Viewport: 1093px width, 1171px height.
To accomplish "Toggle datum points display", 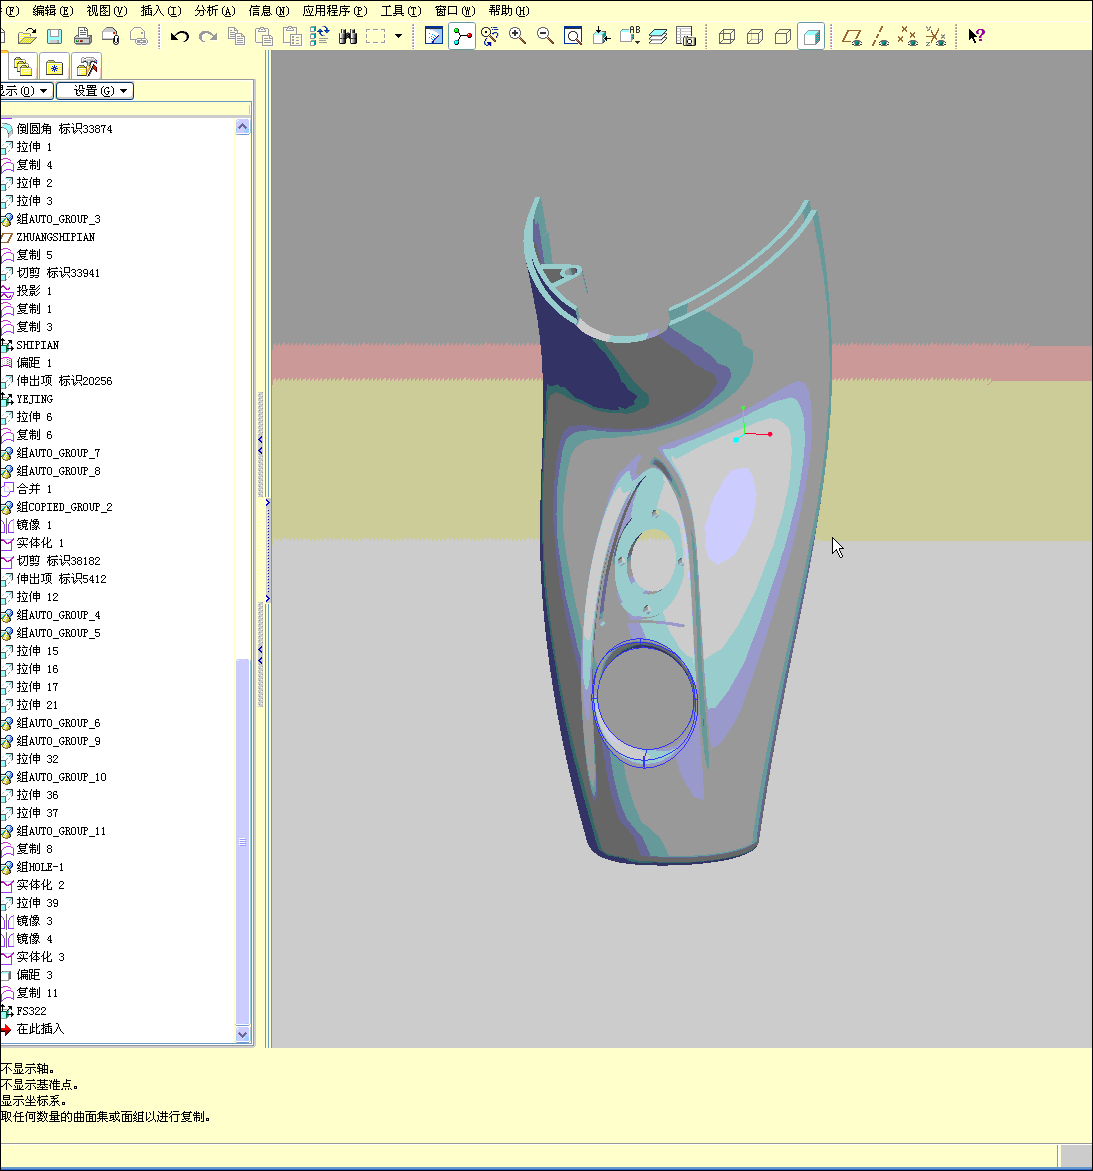I will pos(908,36).
